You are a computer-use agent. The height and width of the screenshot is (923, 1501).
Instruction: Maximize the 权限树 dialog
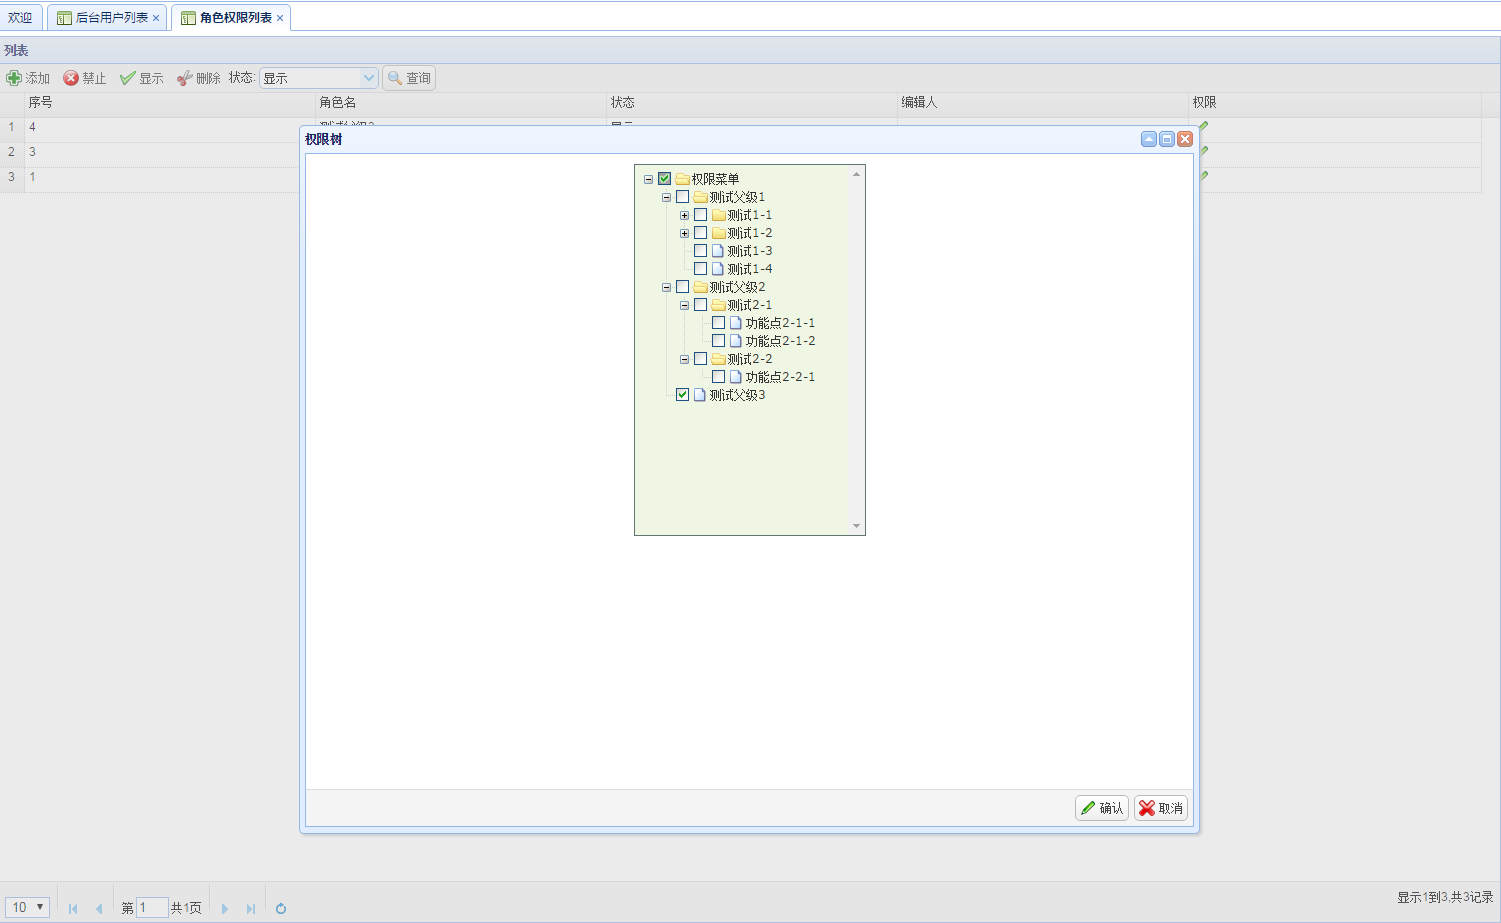pos(1167,139)
